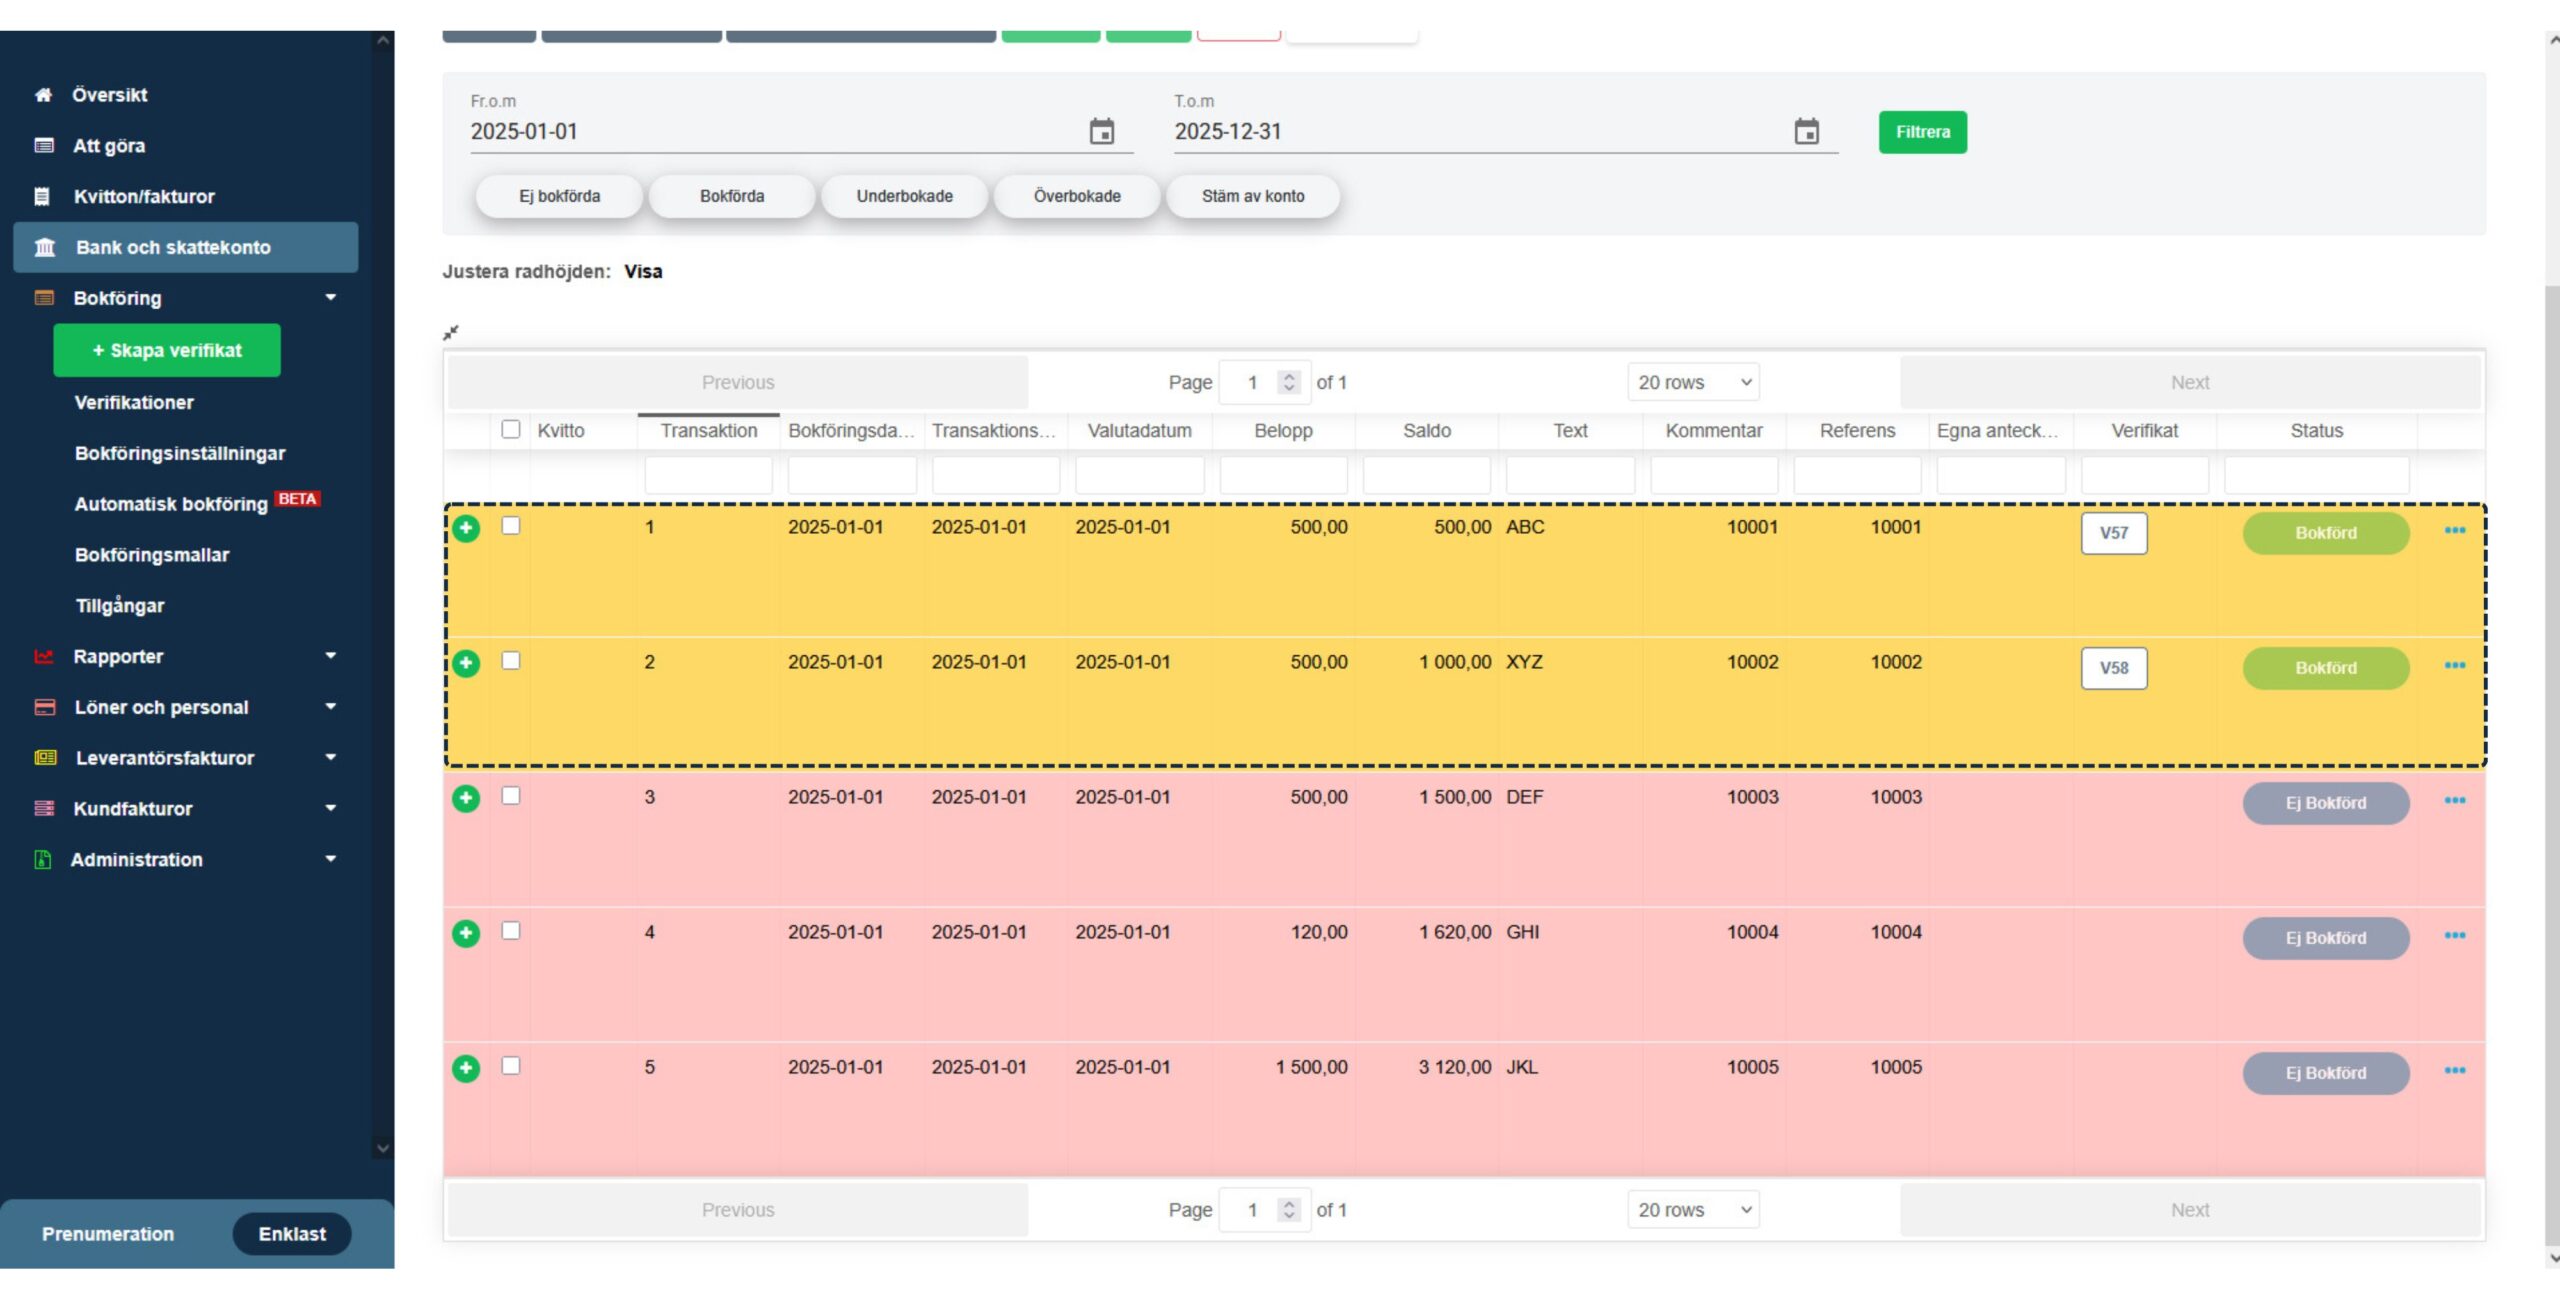Open Tillgångar in sidebar

tap(120, 606)
